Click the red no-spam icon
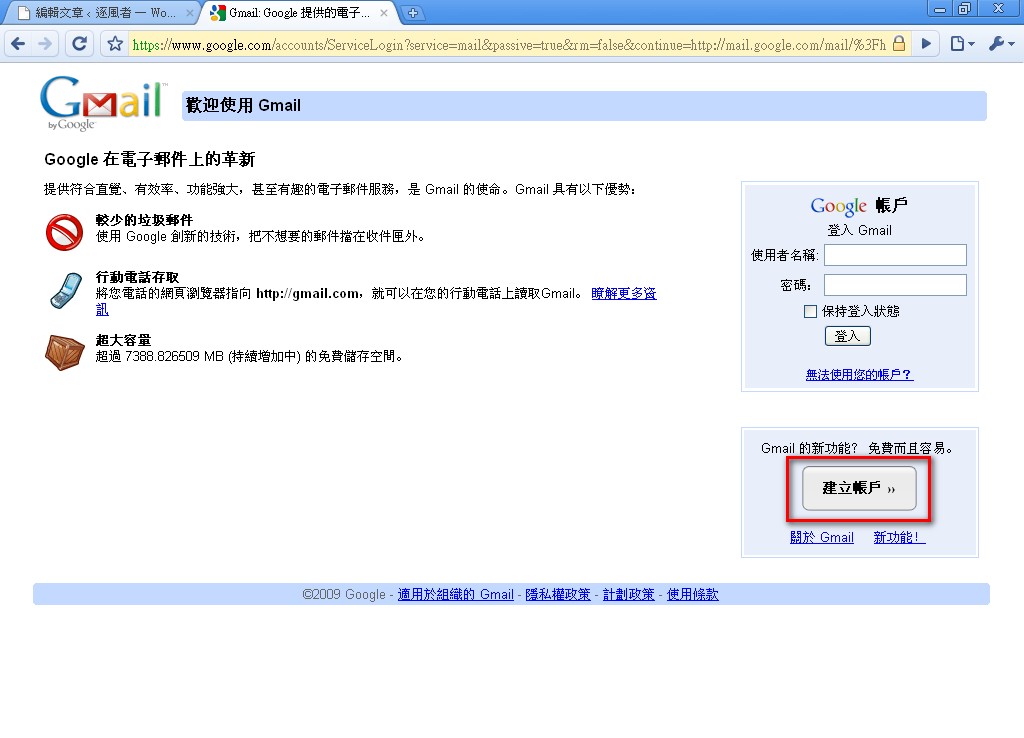Screen dimensions: 1024x738 [x=64, y=232]
